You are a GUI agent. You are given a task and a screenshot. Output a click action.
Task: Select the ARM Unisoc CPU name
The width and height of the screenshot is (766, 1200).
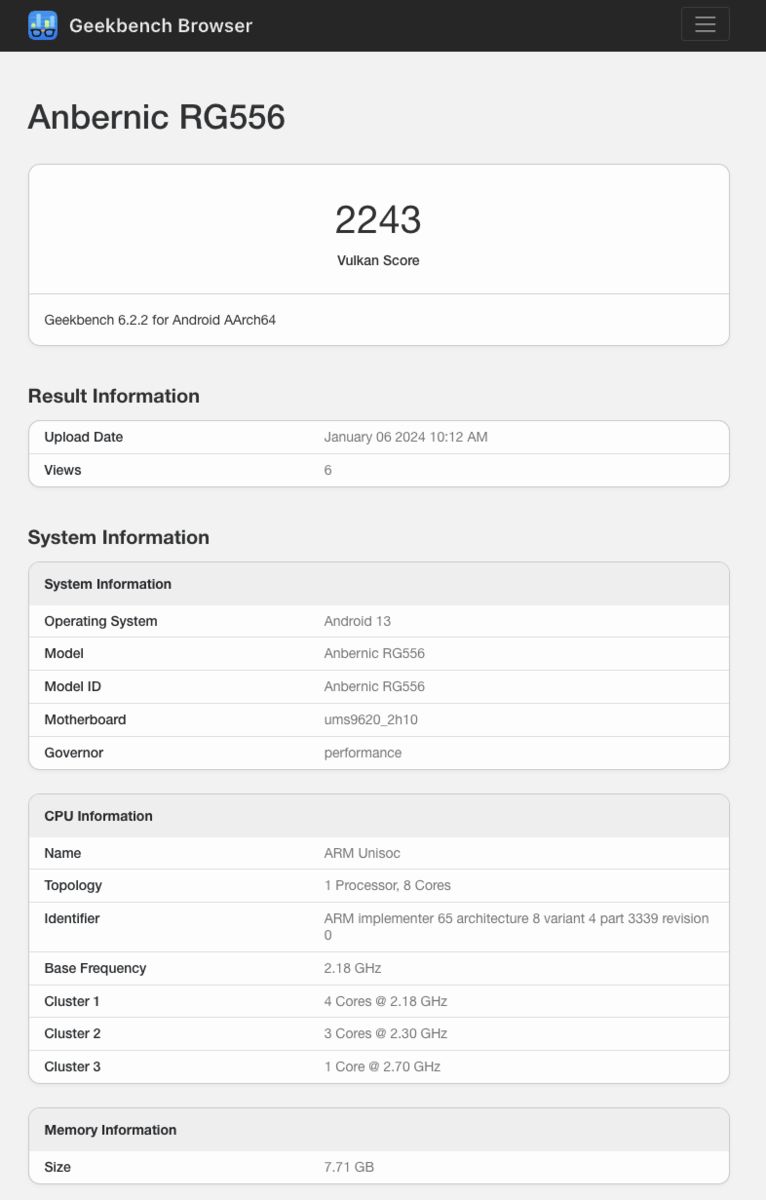click(362, 853)
